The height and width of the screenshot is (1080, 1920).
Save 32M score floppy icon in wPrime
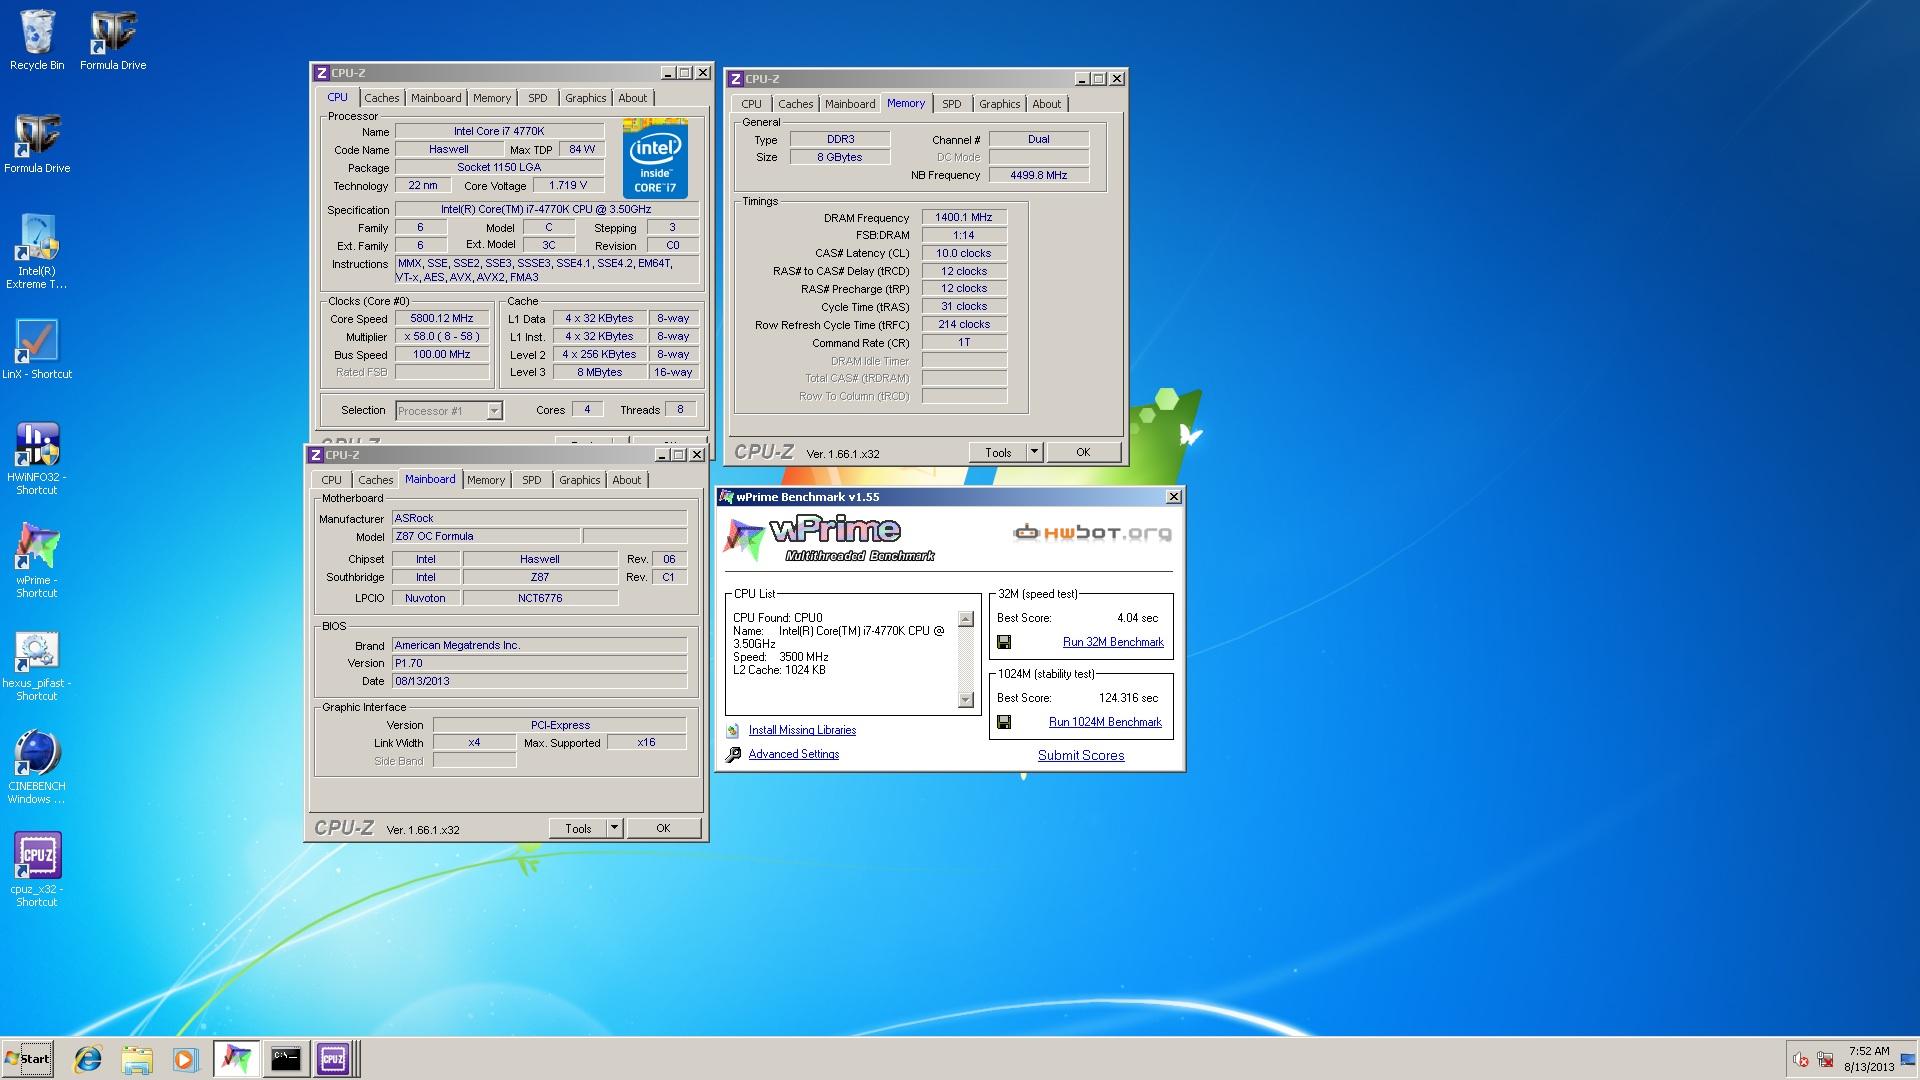(x=1004, y=642)
